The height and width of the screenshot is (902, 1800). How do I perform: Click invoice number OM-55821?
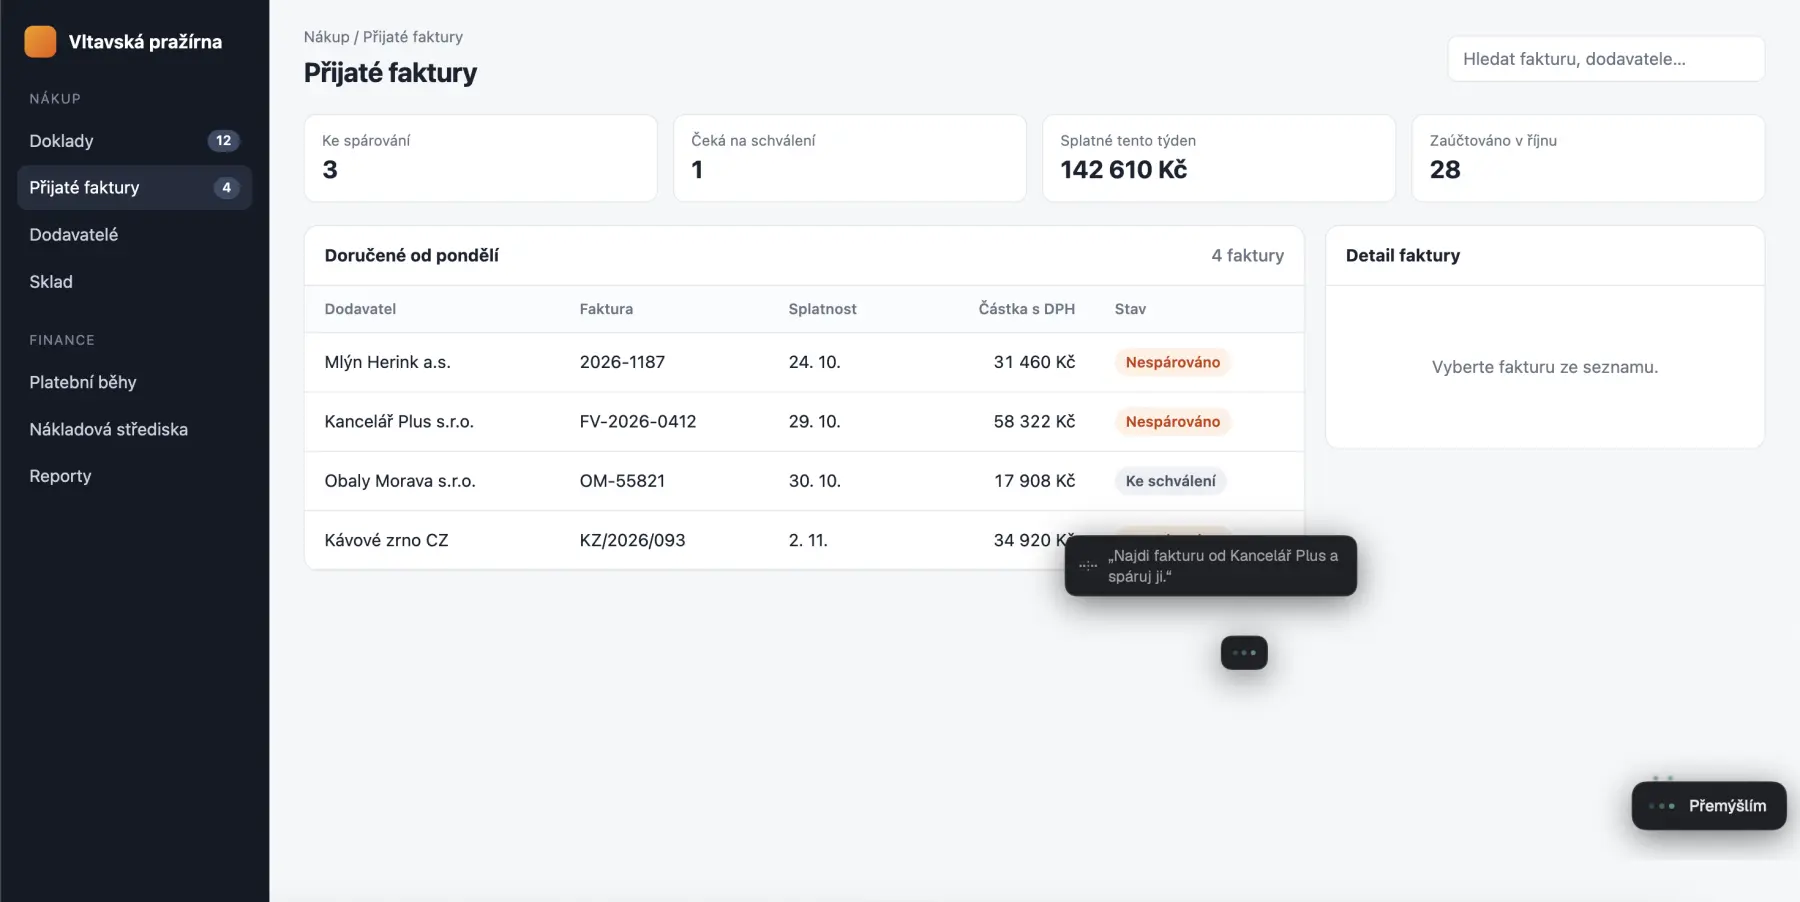[622, 481]
